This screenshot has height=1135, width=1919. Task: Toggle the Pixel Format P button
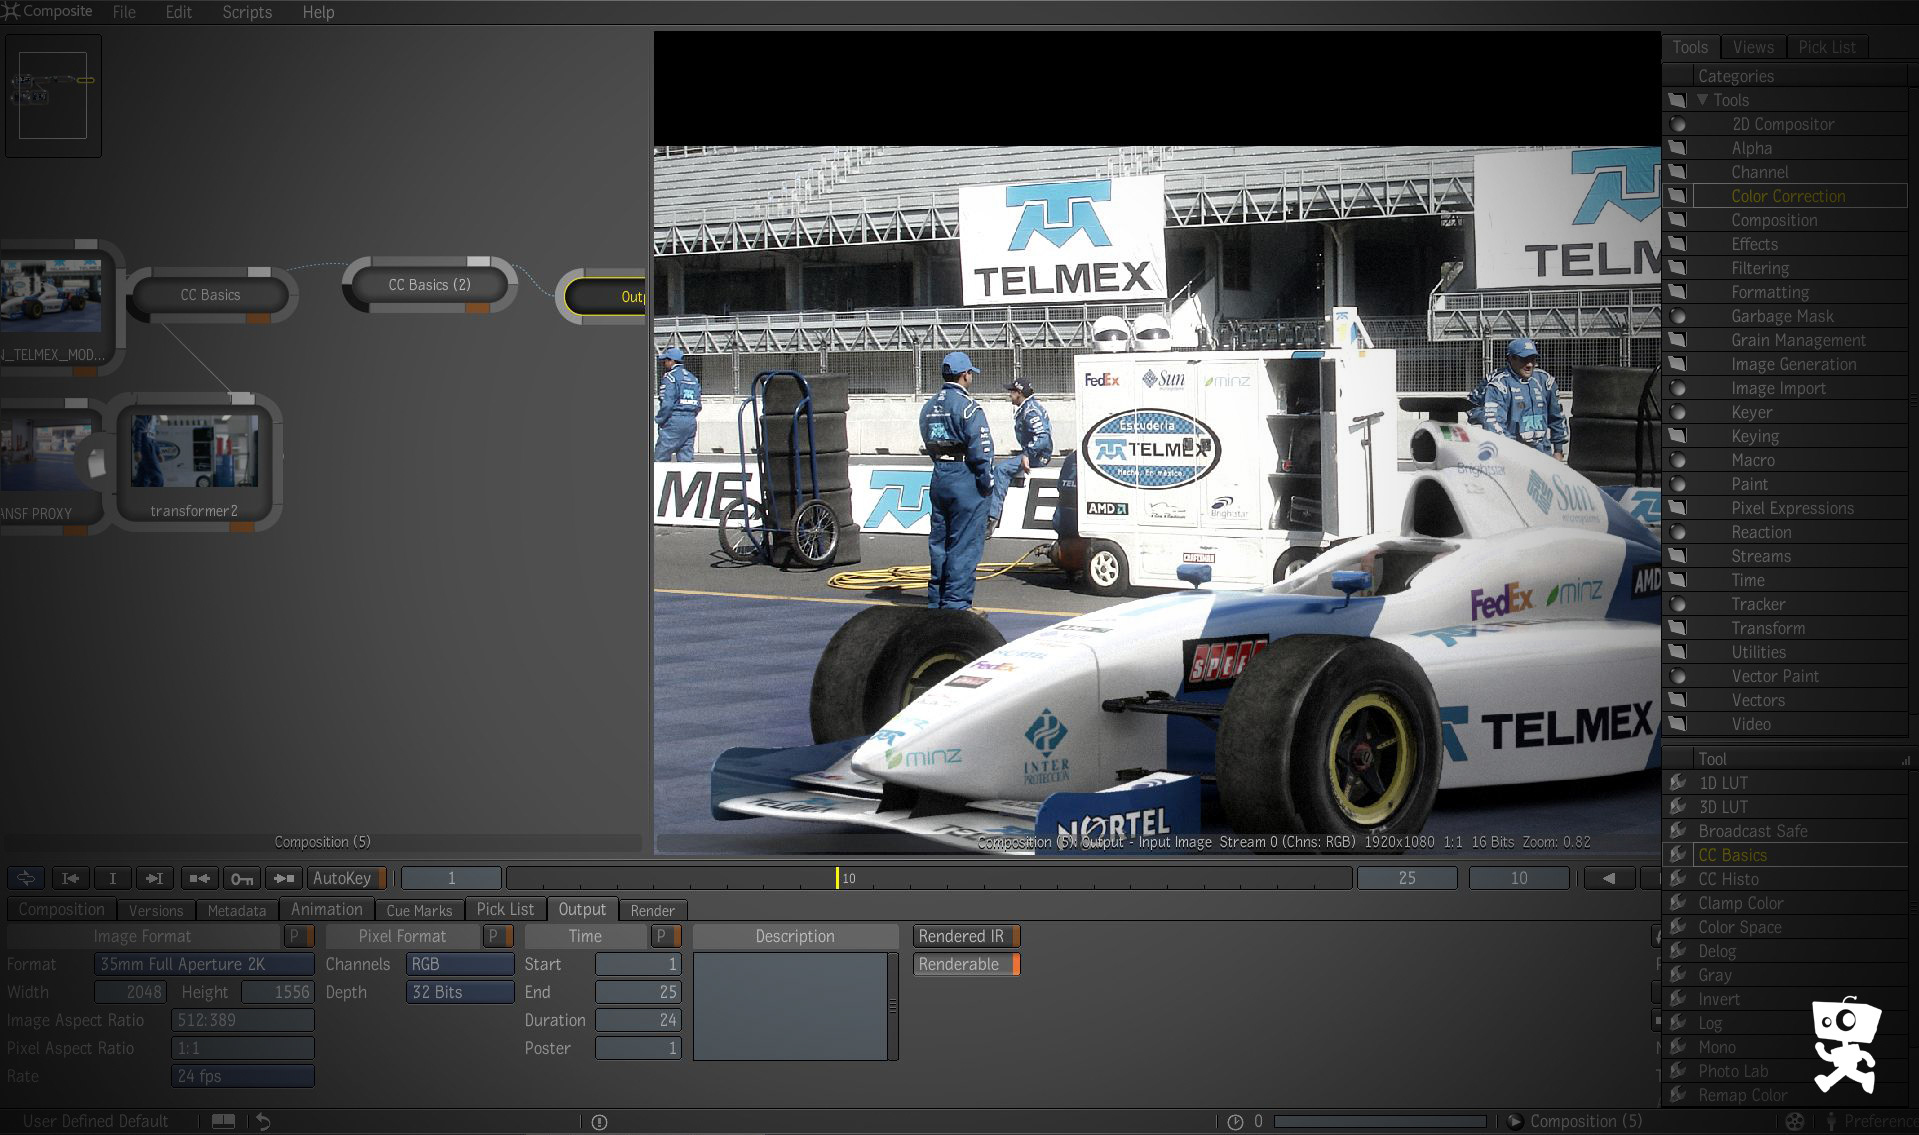497,936
